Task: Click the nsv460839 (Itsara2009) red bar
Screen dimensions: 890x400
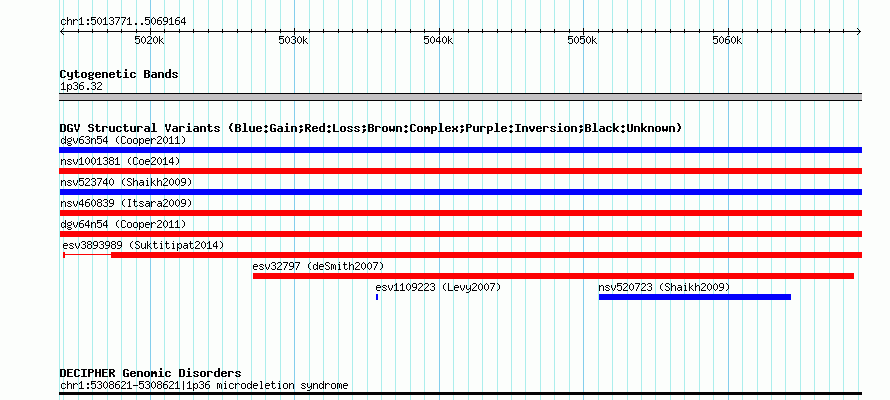Action: pyautogui.click(x=460, y=213)
